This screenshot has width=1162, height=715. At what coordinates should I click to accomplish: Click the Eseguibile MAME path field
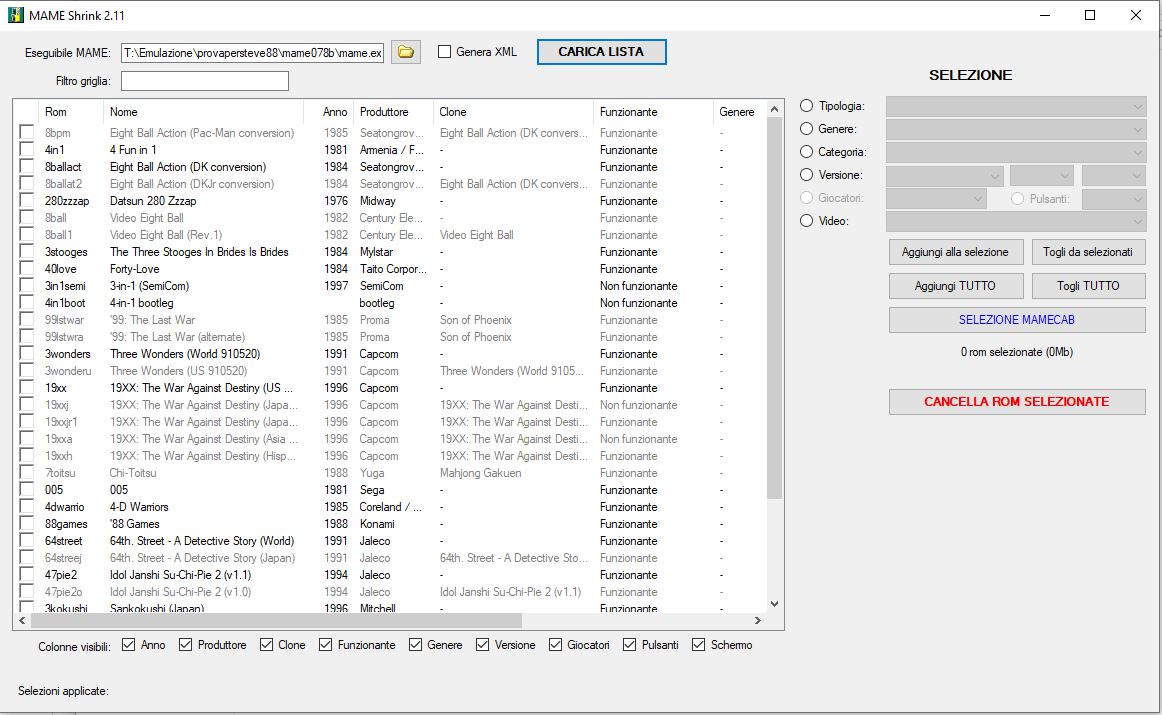pyautogui.click(x=253, y=53)
